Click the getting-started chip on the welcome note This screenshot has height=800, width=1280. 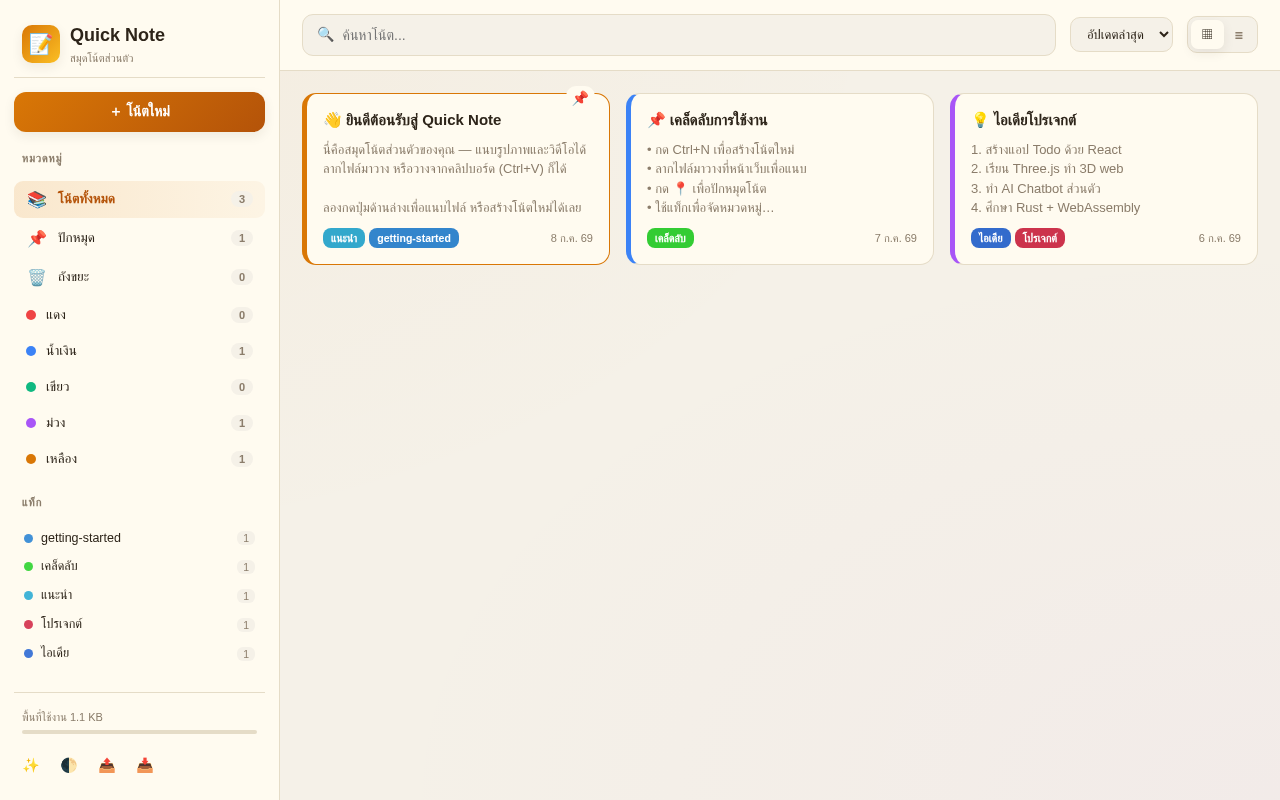pos(414,238)
